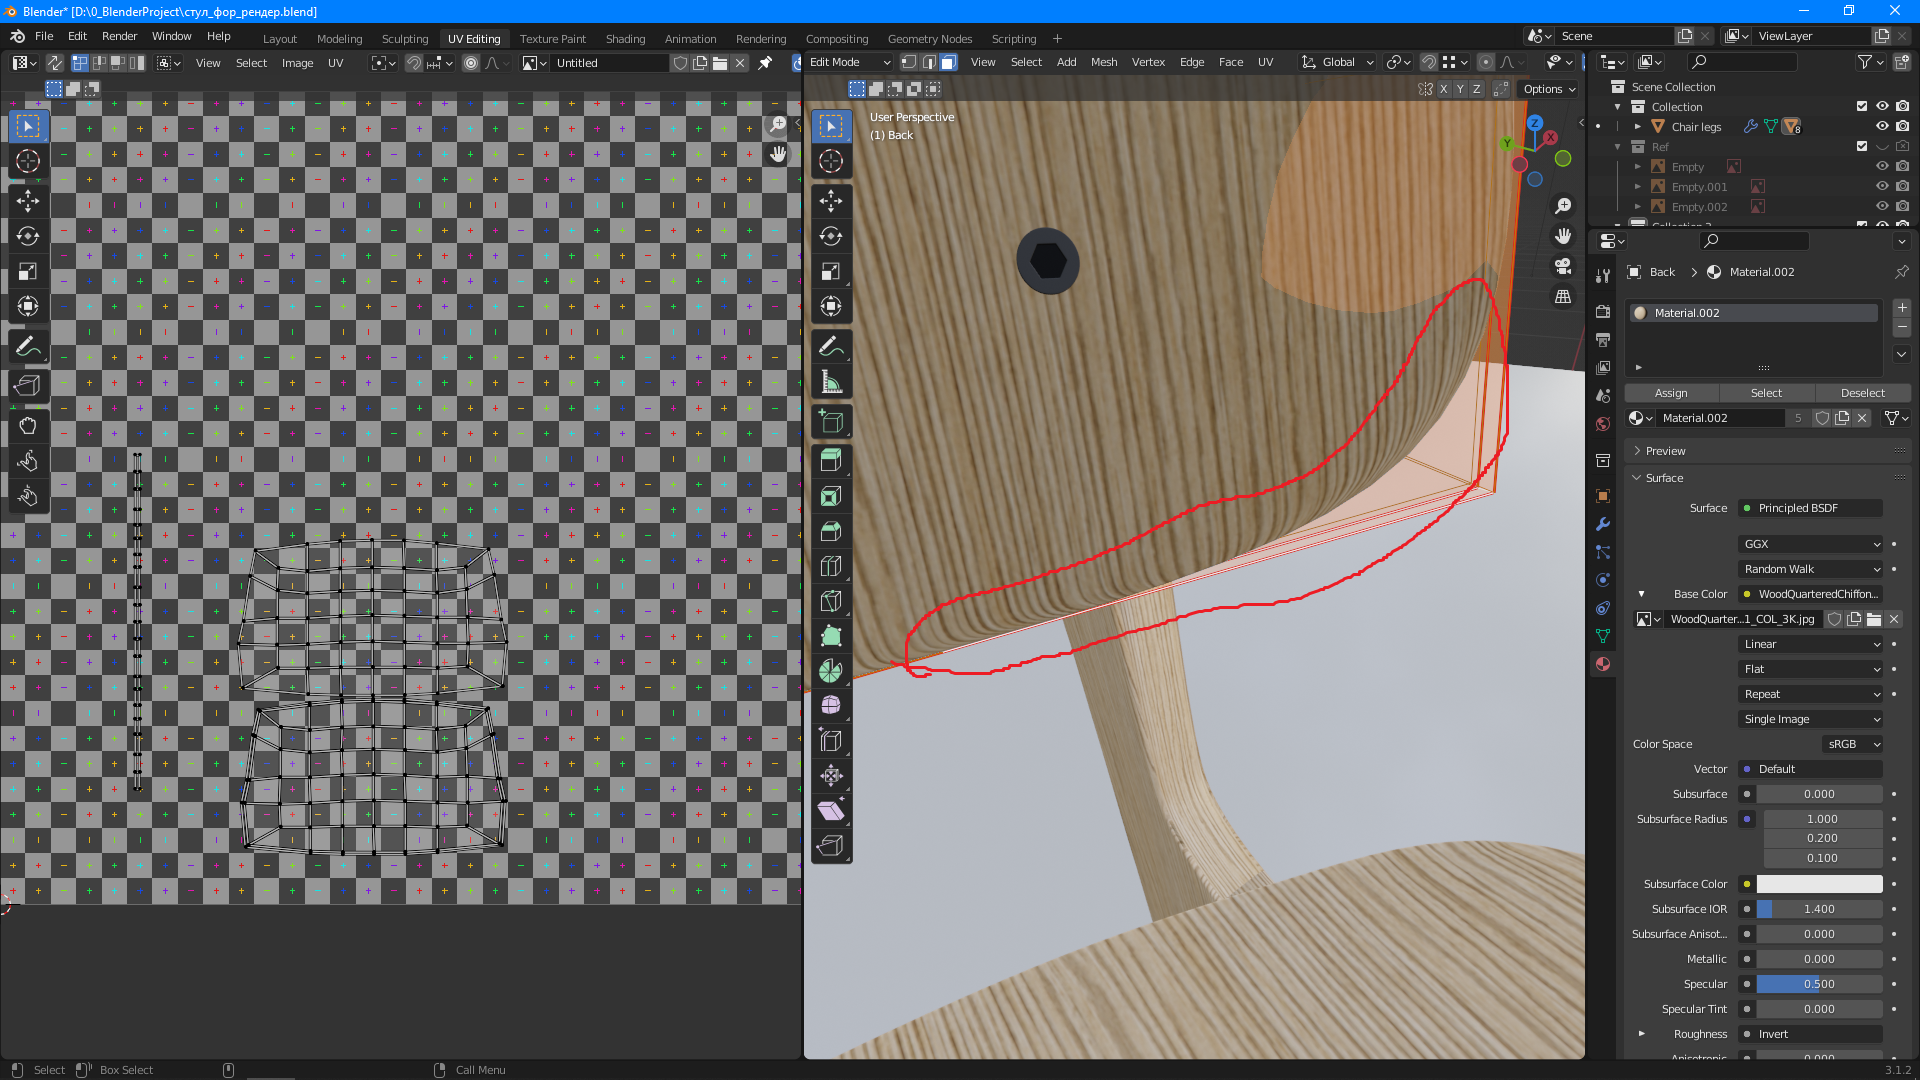Select the Annotate tool in UV editor
This screenshot has height=1080, width=1920.
(28, 347)
